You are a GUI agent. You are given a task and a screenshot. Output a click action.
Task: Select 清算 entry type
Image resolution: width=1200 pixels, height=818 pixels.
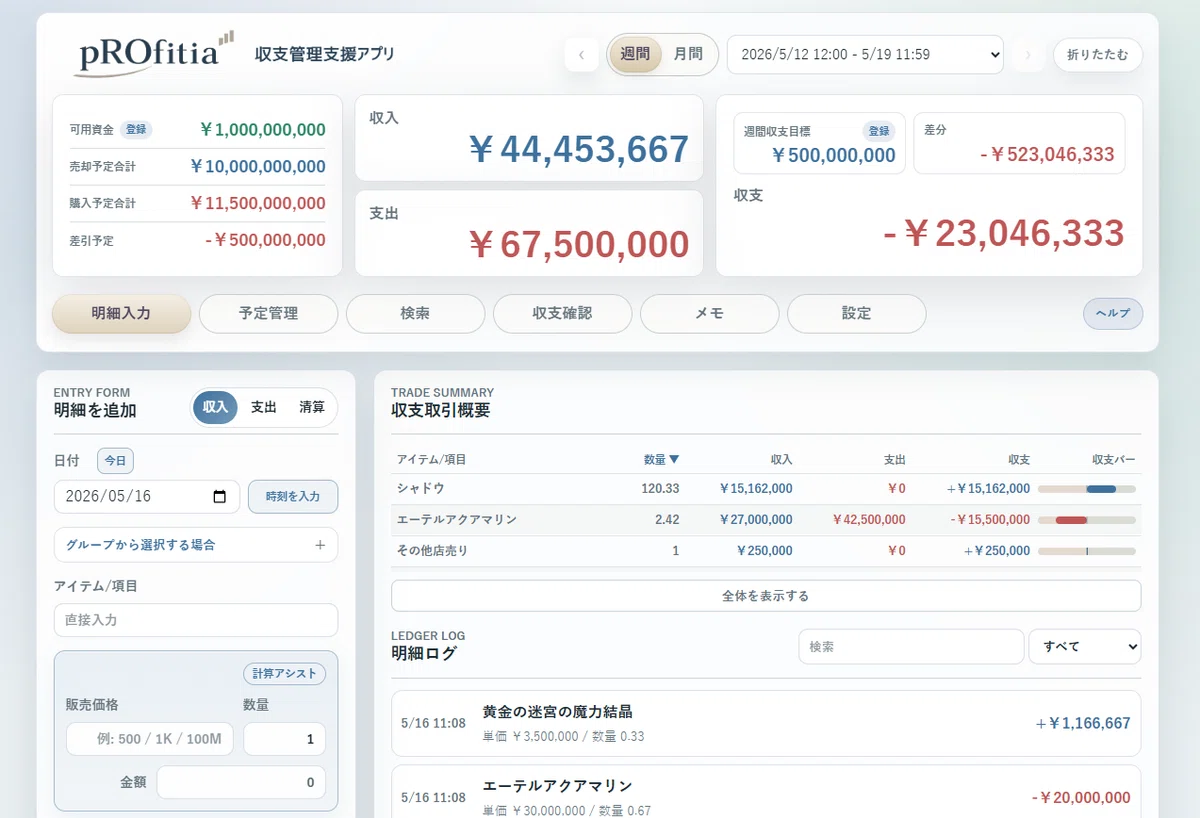click(311, 407)
